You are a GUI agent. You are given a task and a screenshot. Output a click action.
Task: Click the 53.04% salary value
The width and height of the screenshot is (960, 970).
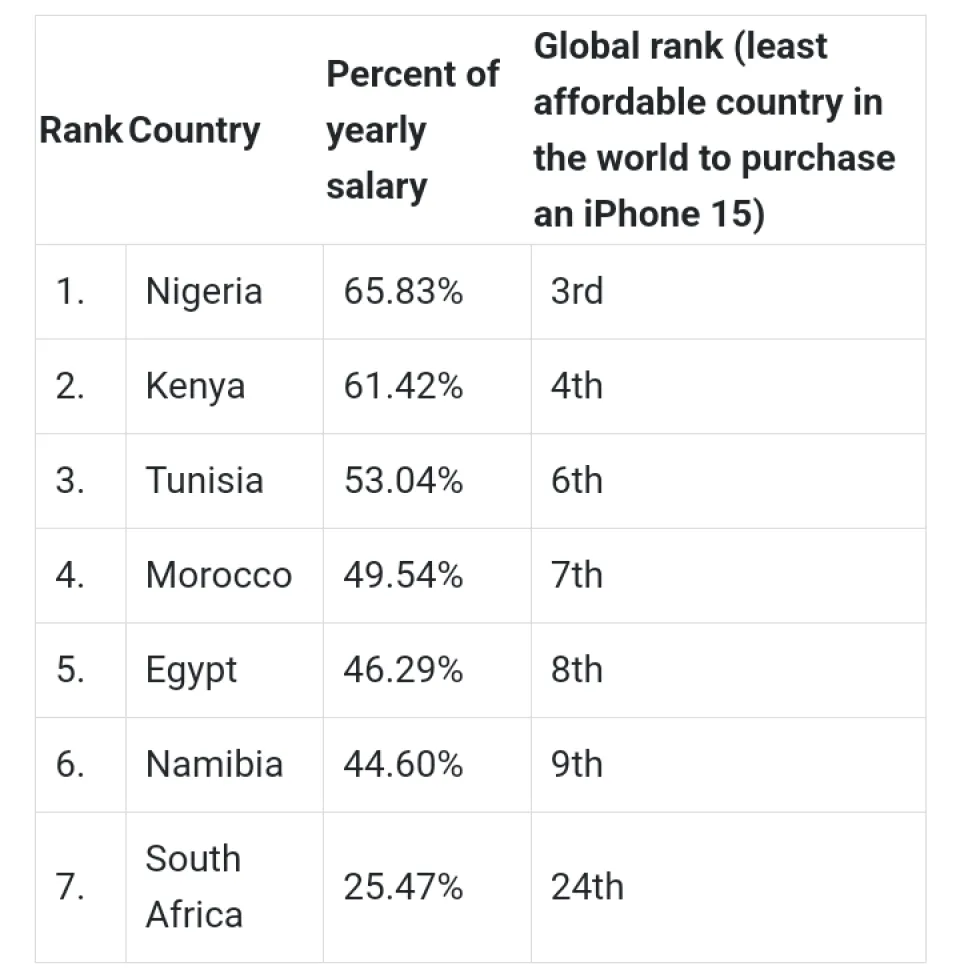click(x=403, y=480)
